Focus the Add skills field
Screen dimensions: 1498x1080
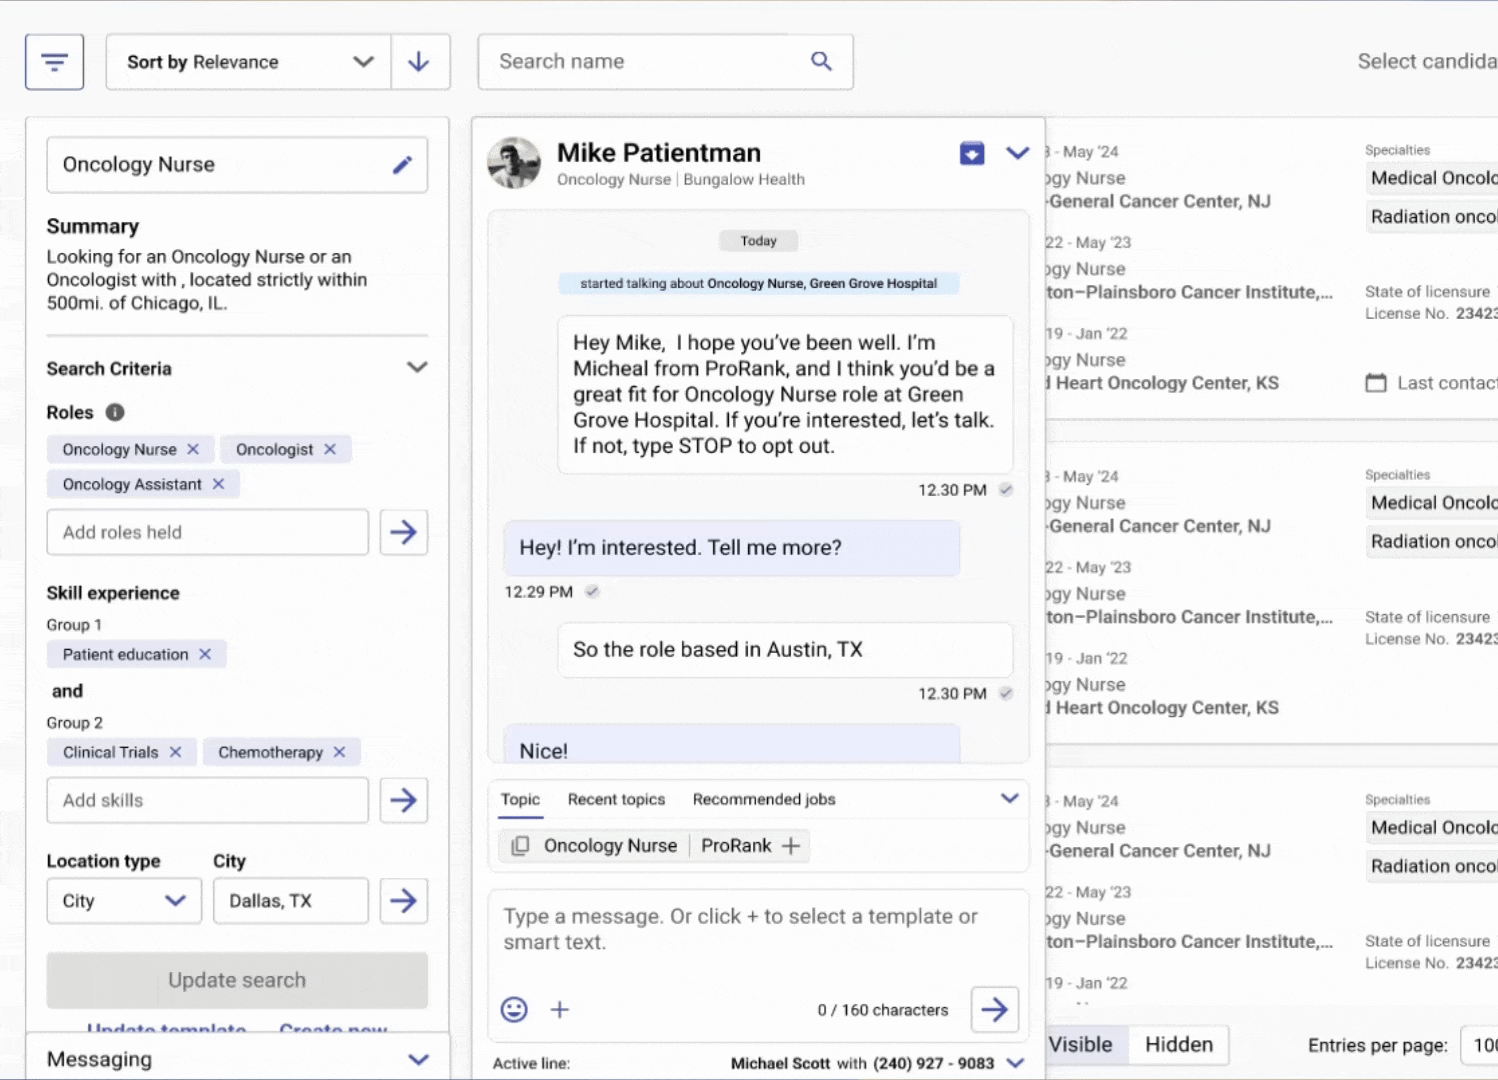208,800
